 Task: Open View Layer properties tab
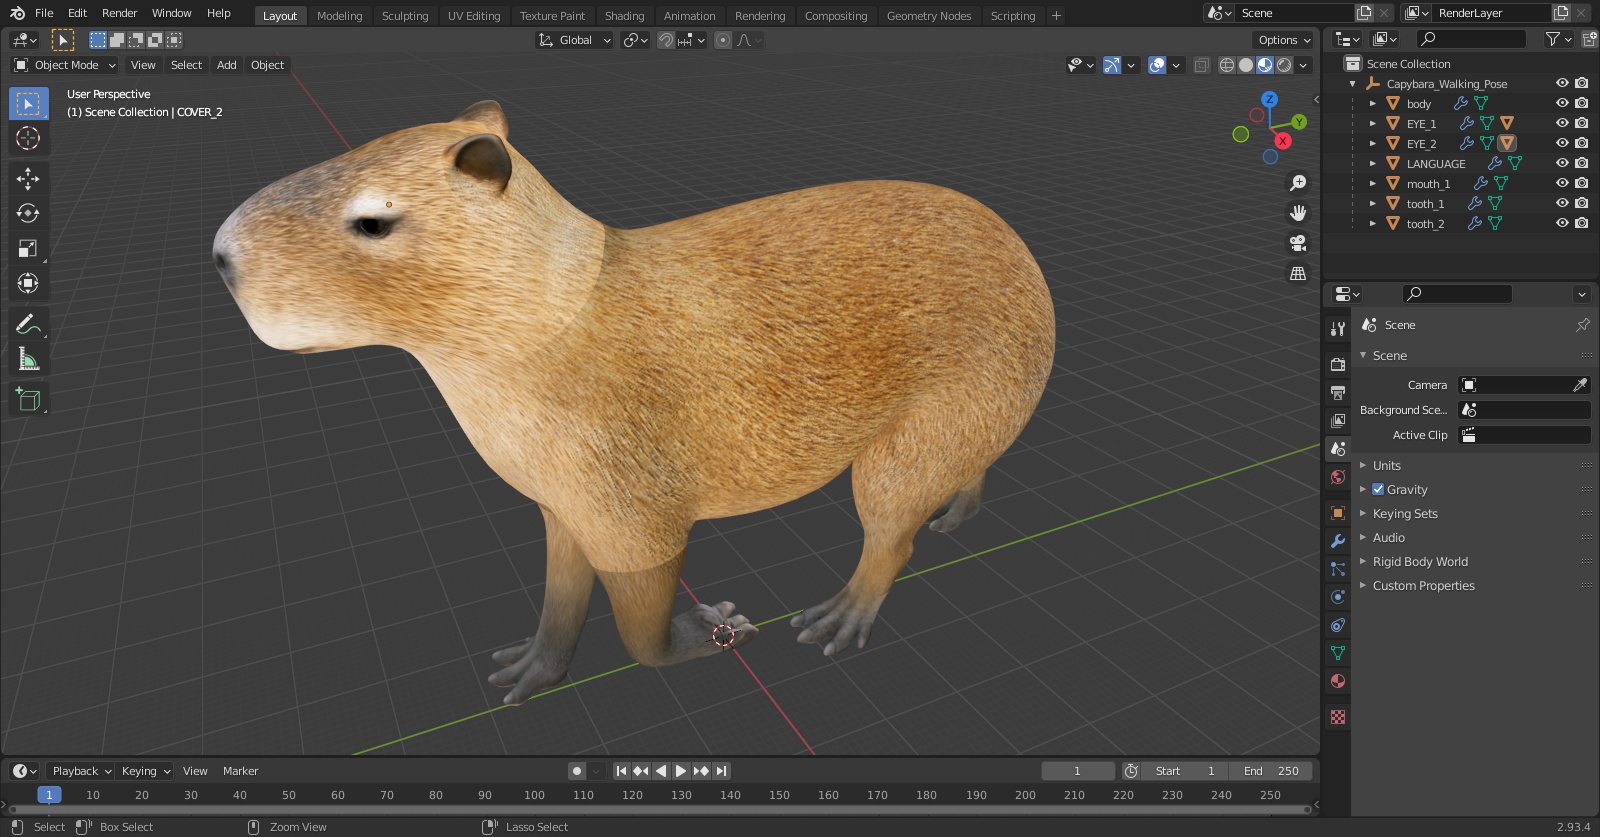tap(1338, 421)
